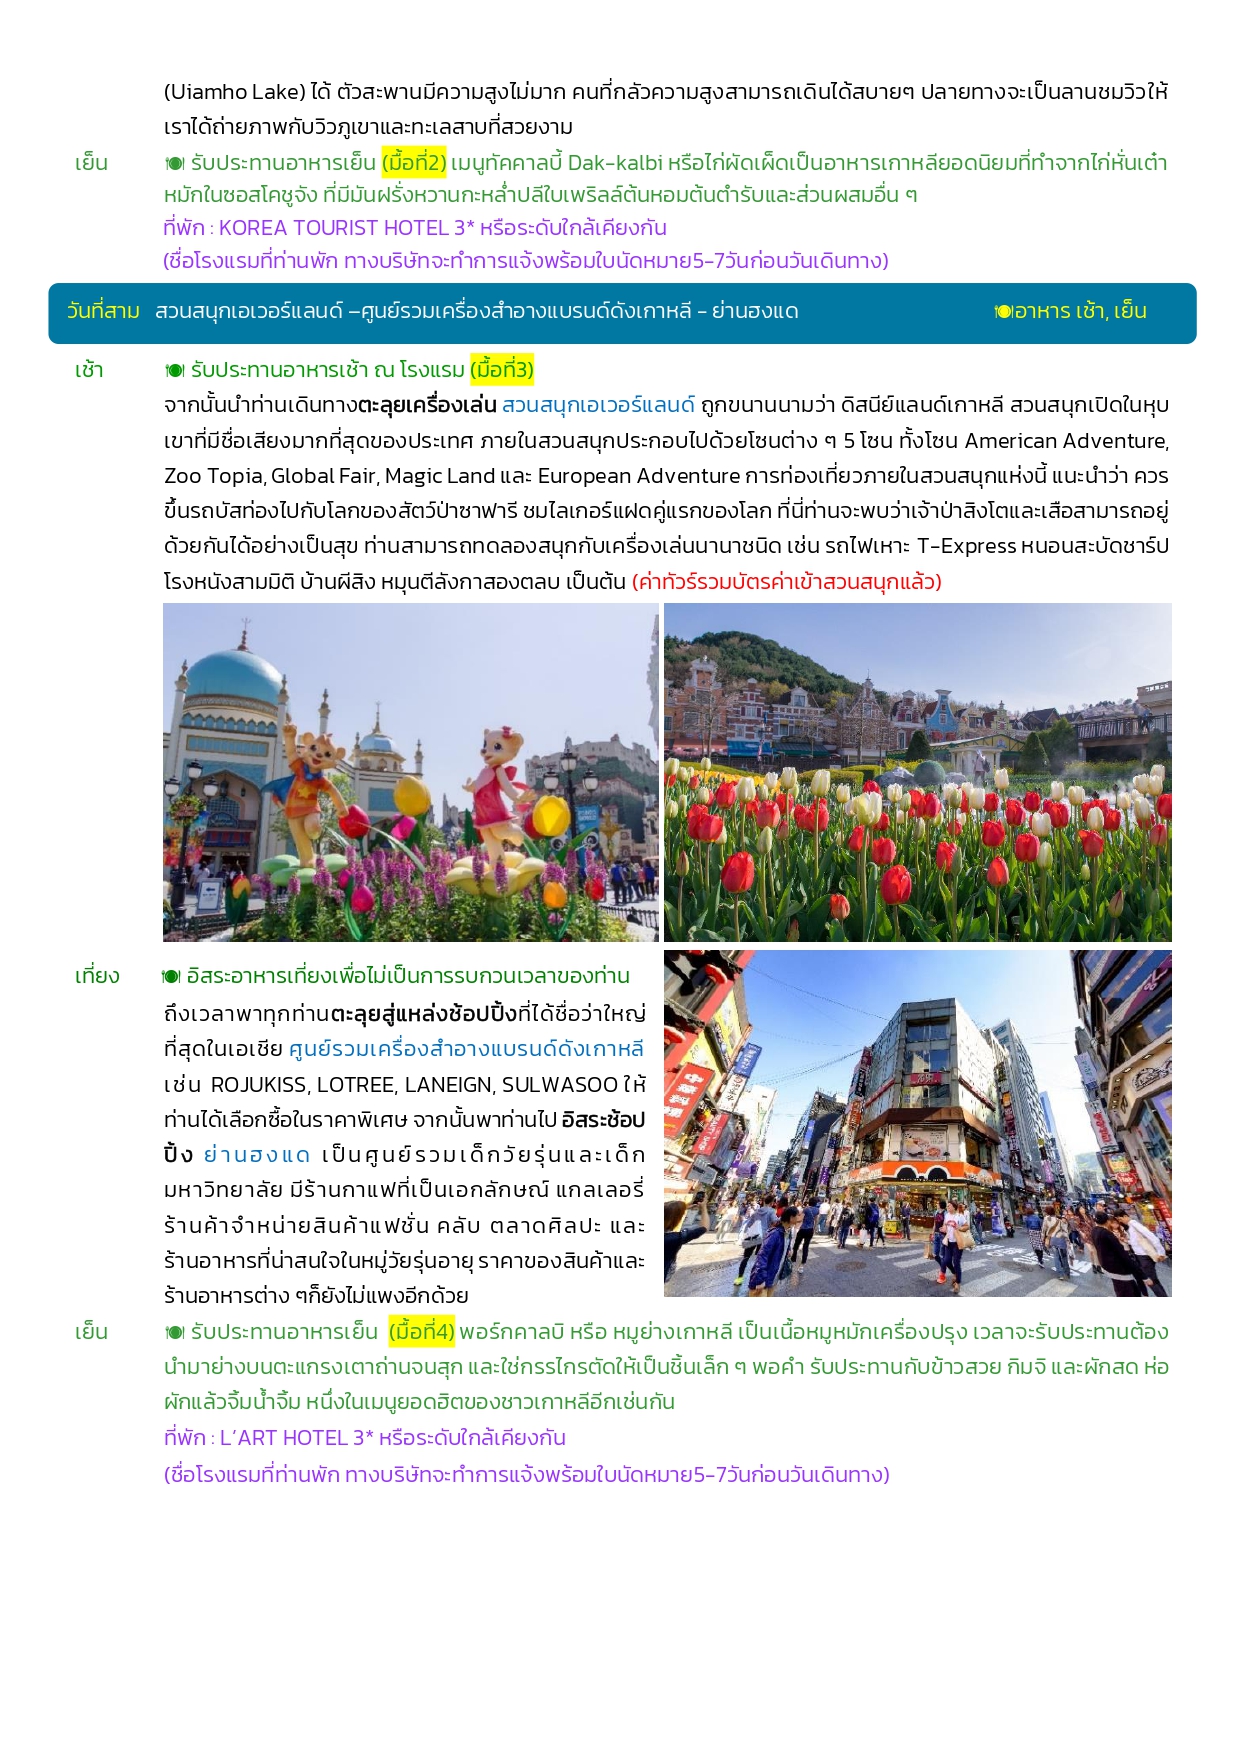The image size is (1241, 1755).
Task: Click the "เย็น" label beside the มื้อที่2 line
Action: 91,163
